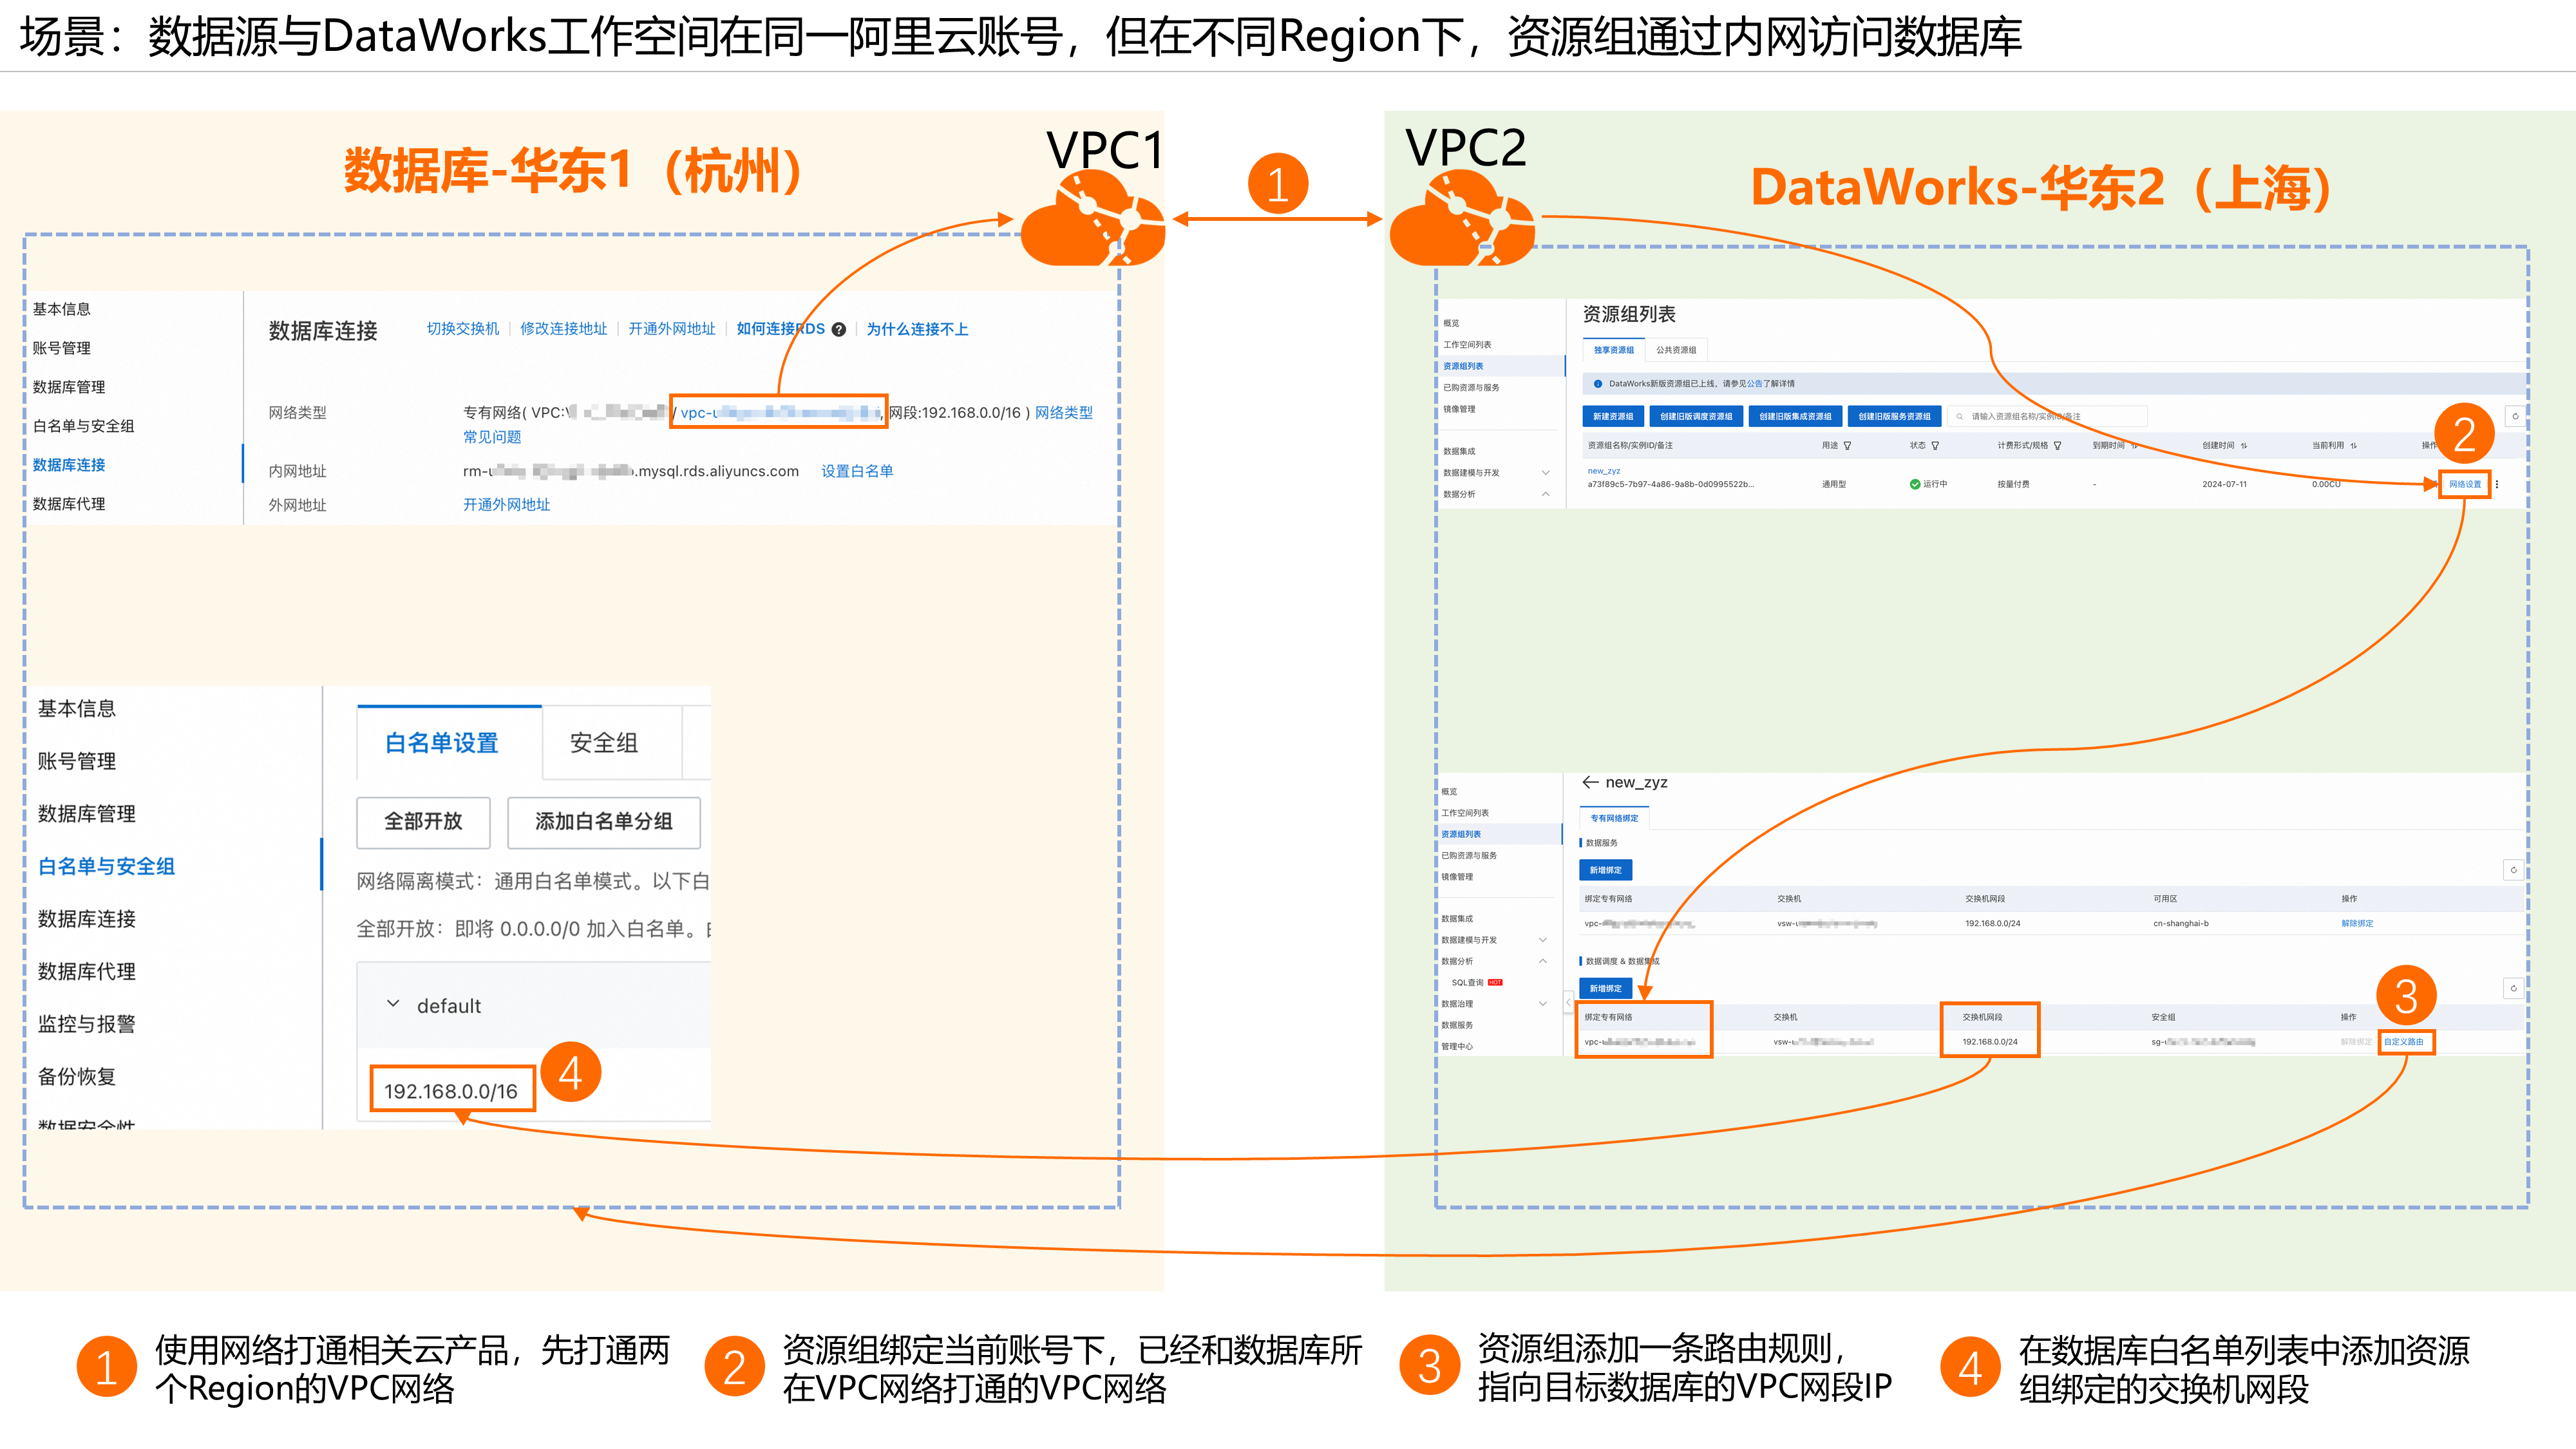The image size is (2576, 1449).
Task: Open 网络设置 for the new_zyz resource group
Action: [2465, 484]
